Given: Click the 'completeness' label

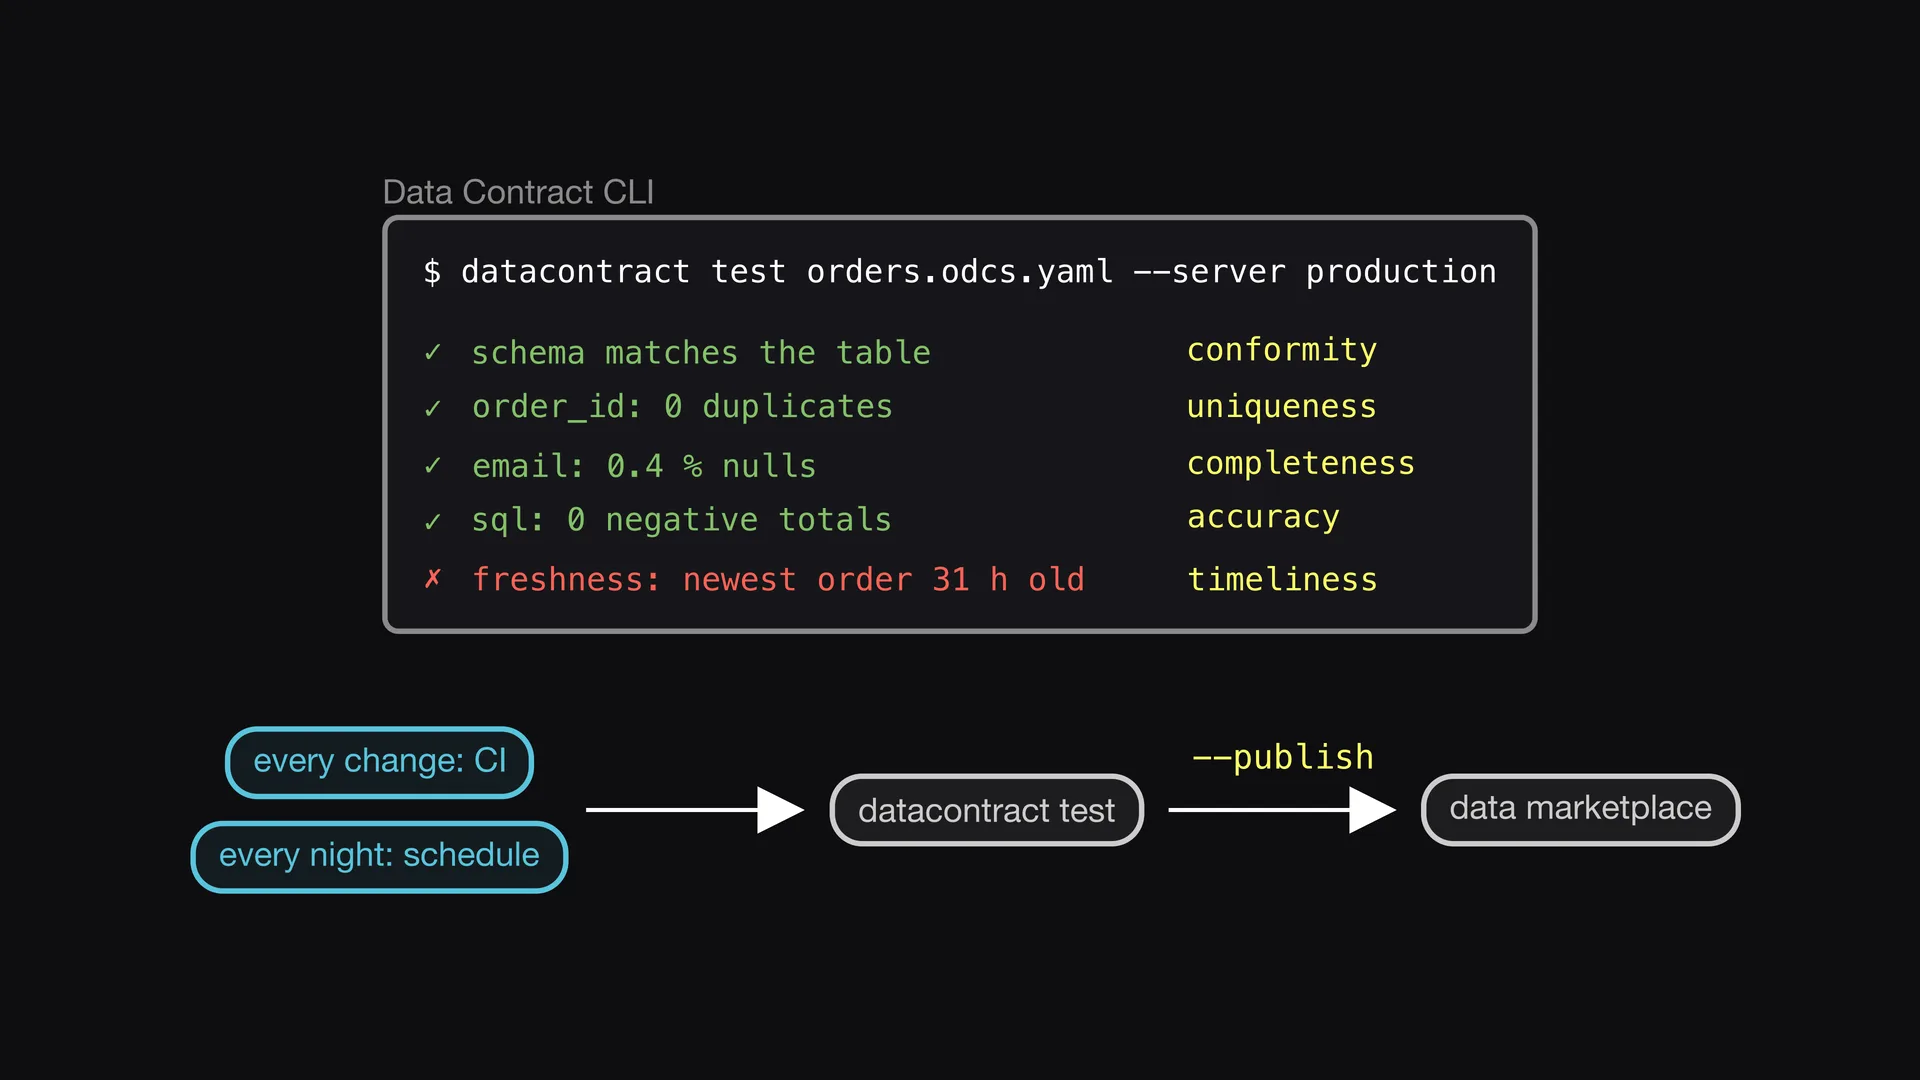Looking at the screenshot, I should 1300,464.
